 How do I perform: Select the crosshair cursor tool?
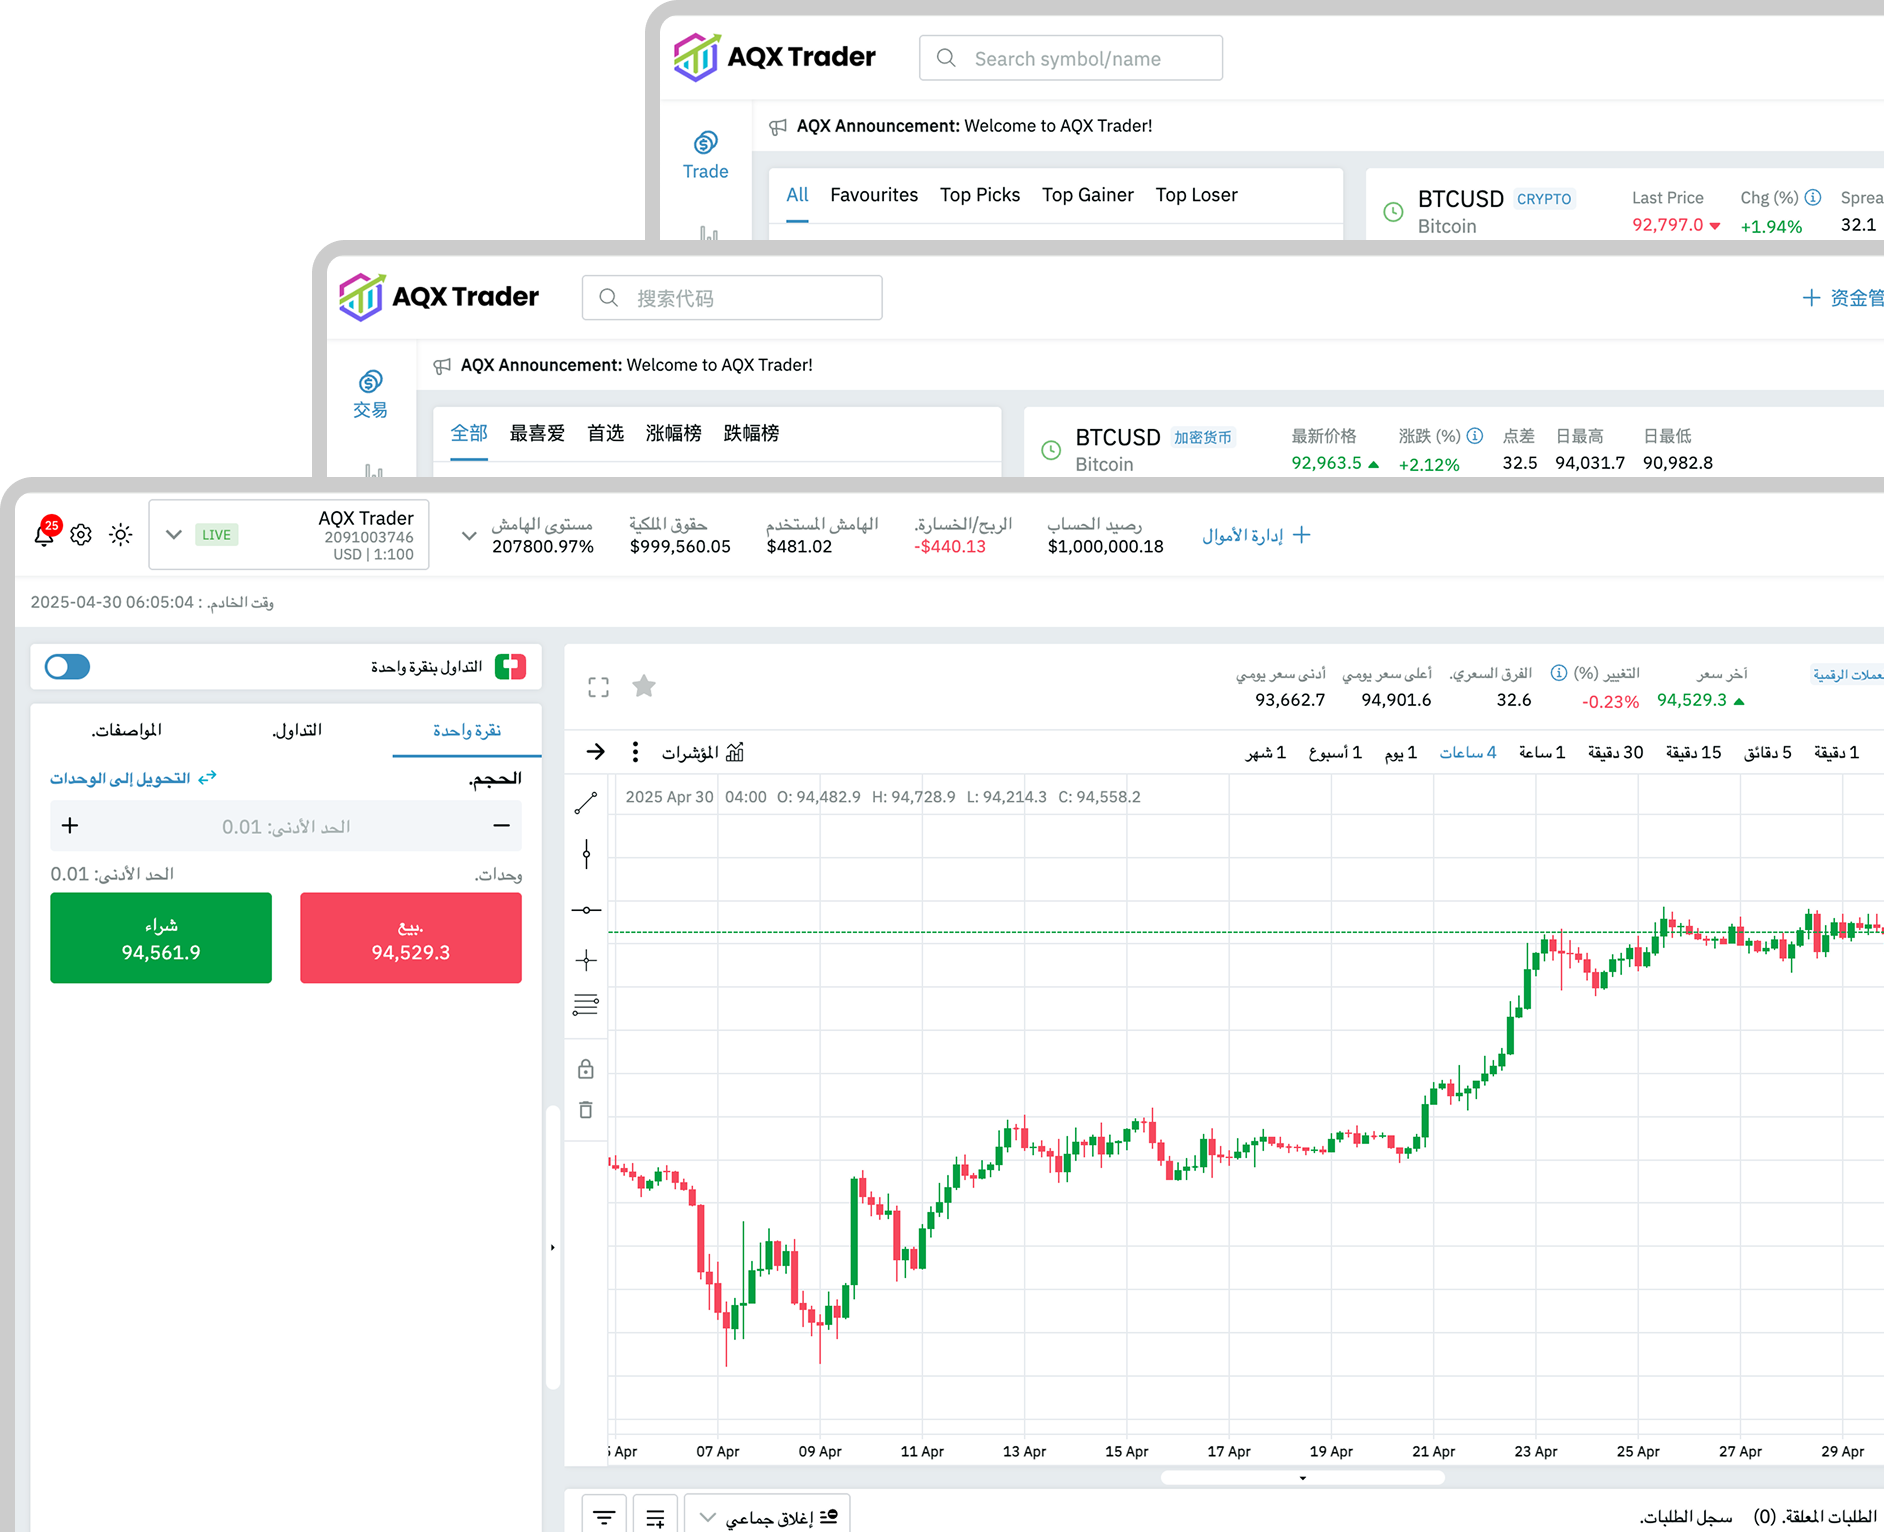pos(586,960)
